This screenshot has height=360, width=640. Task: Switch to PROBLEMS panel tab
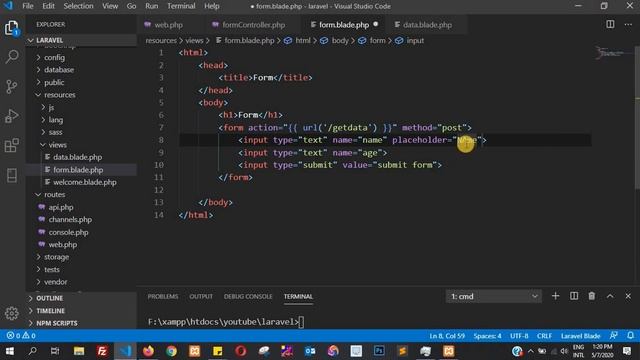click(x=163, y=296)
